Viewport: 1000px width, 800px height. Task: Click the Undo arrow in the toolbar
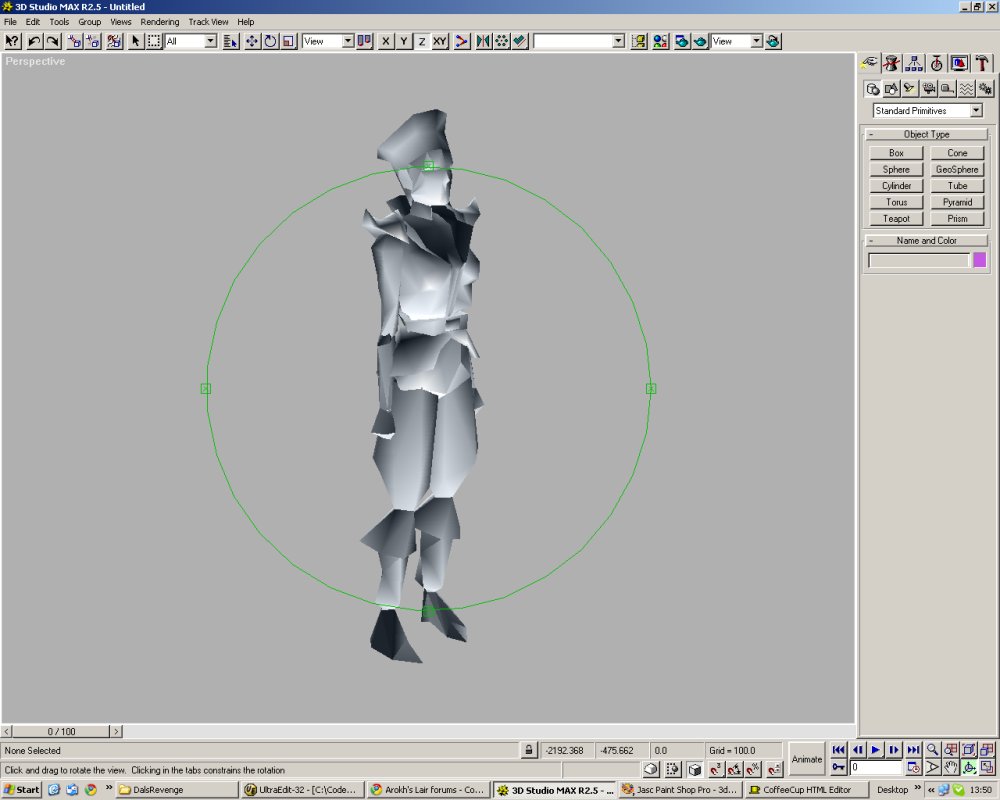(x=34, y=41)
